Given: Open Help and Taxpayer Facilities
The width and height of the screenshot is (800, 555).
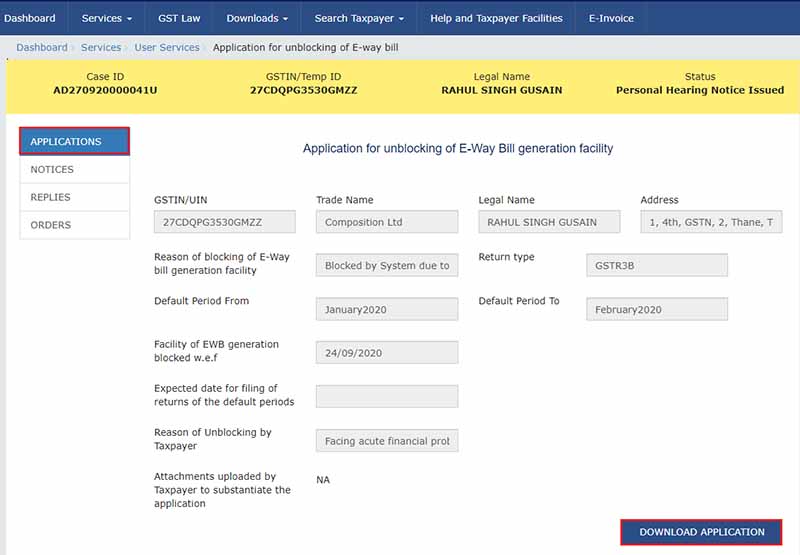Looking at the screenshot, I should point(496,18).
